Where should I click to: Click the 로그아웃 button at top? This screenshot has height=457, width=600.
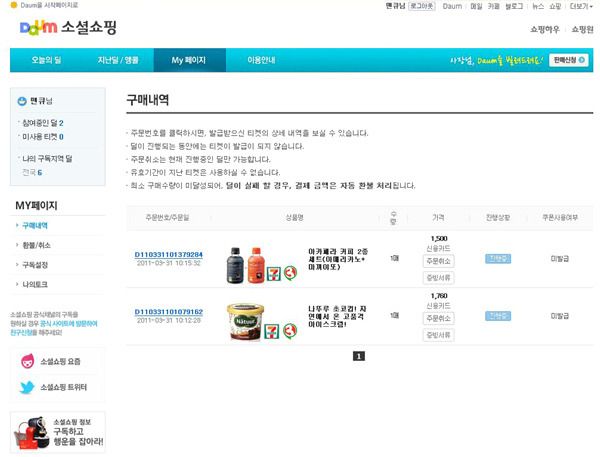(422, 6)
